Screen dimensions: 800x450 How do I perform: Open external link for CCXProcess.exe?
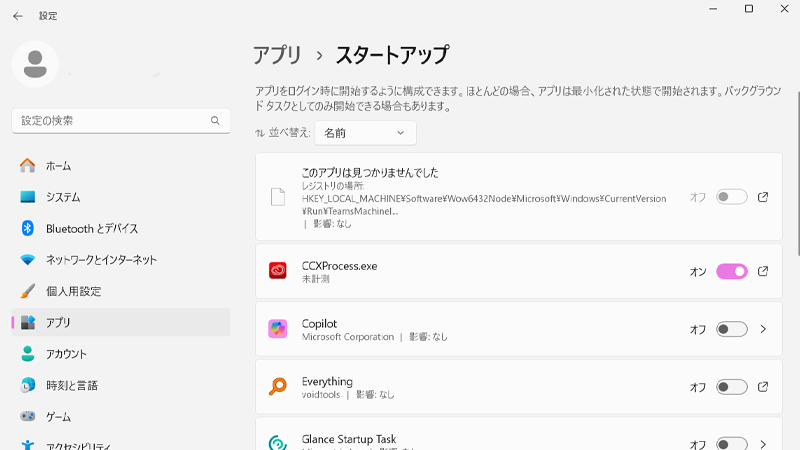[x=763, y=271]
